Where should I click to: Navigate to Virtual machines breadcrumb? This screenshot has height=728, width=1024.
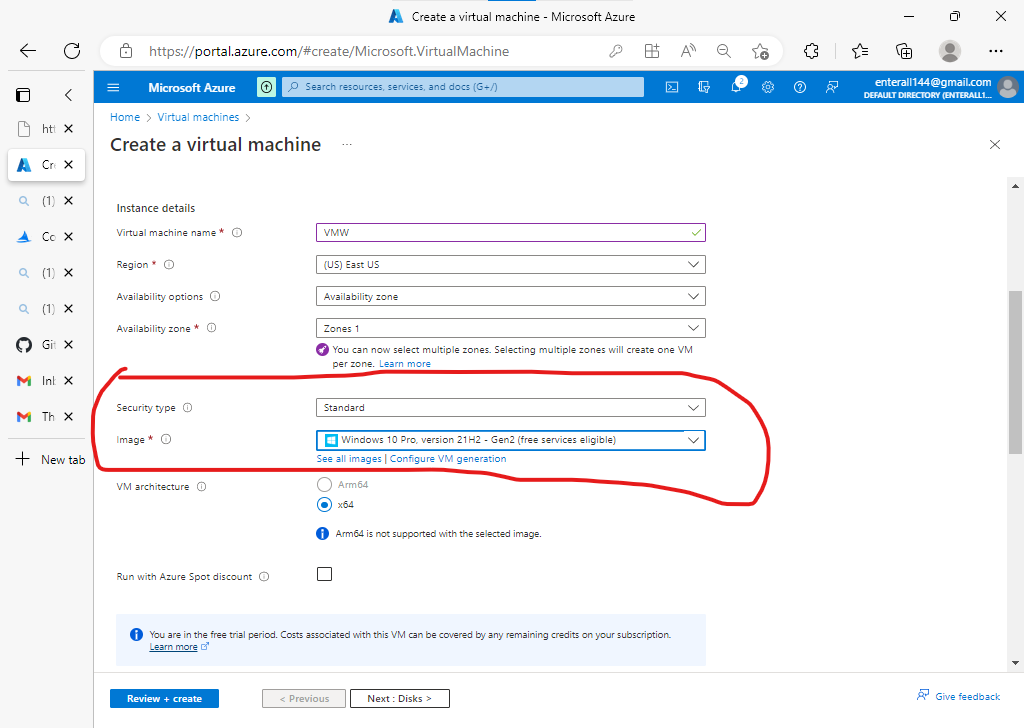point(198,117)
